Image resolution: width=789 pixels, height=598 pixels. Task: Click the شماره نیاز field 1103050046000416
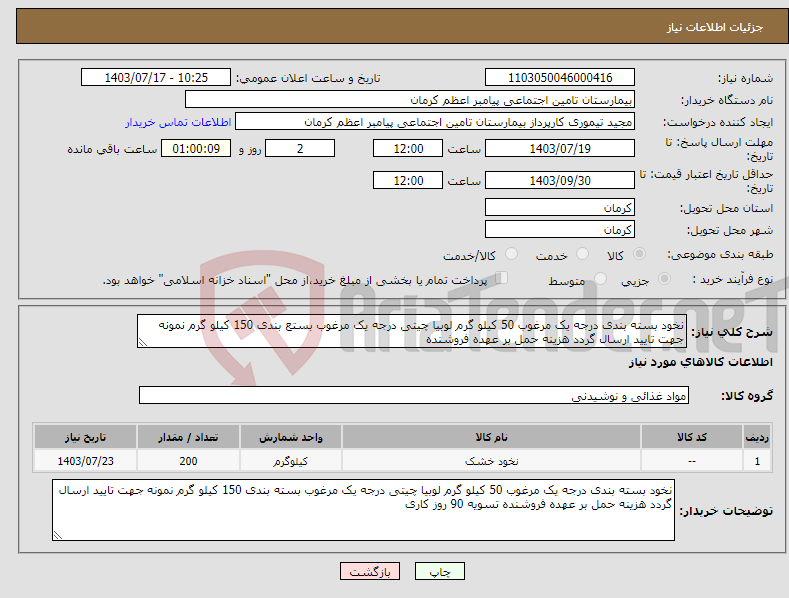(560, 78)
